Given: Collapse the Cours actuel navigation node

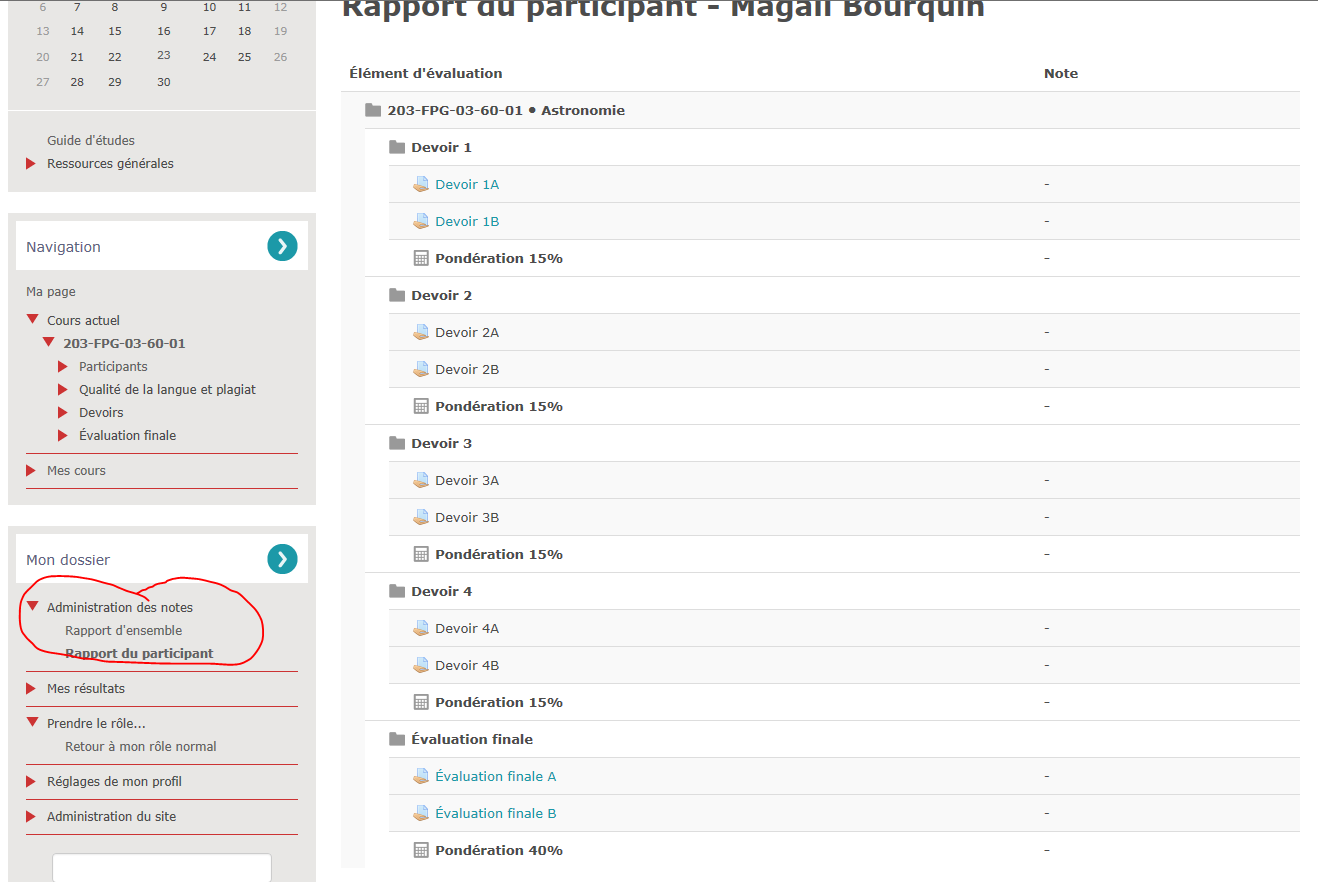Looking at the screenshot, I should (32, 320).
